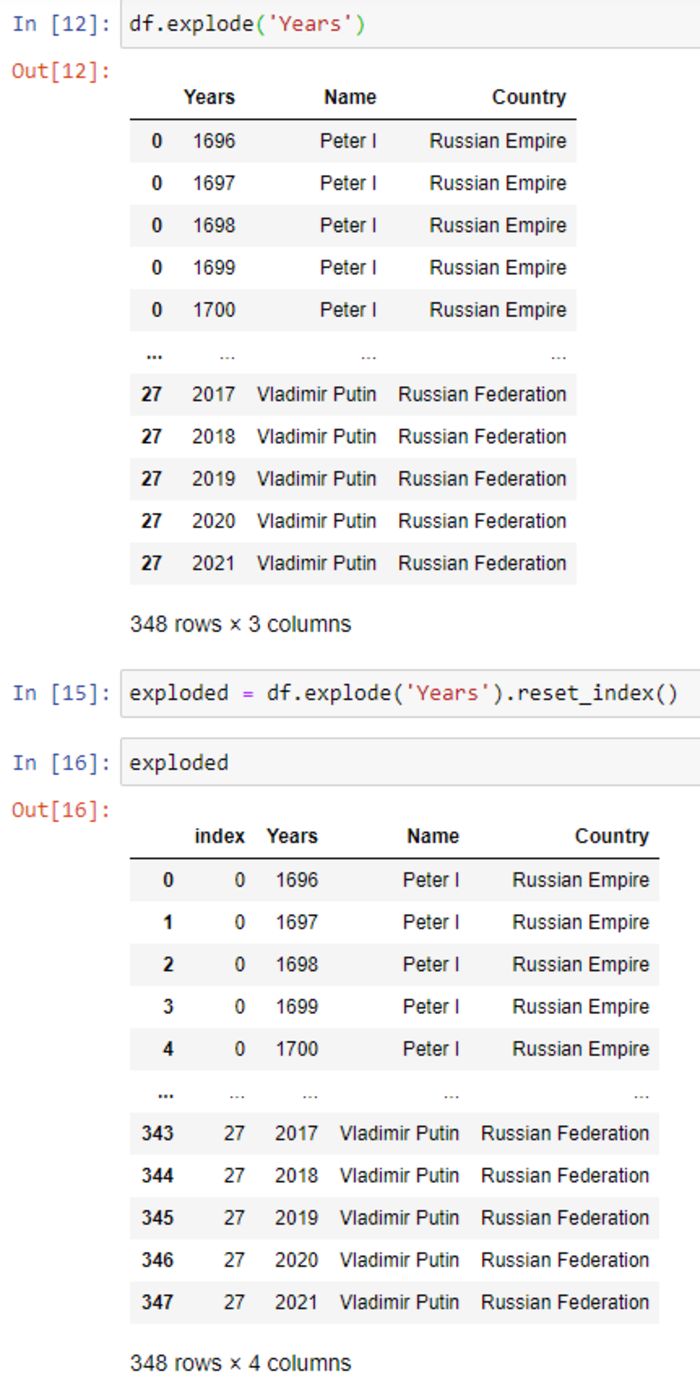700x1379 pixels.
Task: Click the '348 rows × 3 columns' summary
Action: coord(241,624)
